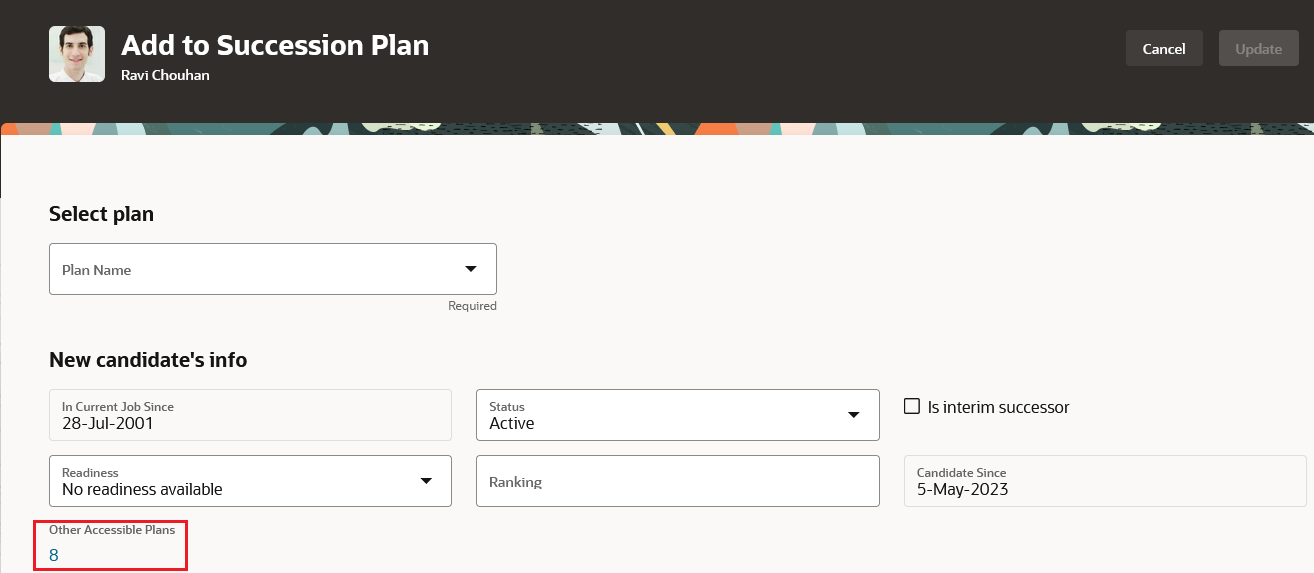Image resolution: width=1314 pixels, height=573 pixels.
Task: Click the Candidate Since date field
Action: 1105,481
